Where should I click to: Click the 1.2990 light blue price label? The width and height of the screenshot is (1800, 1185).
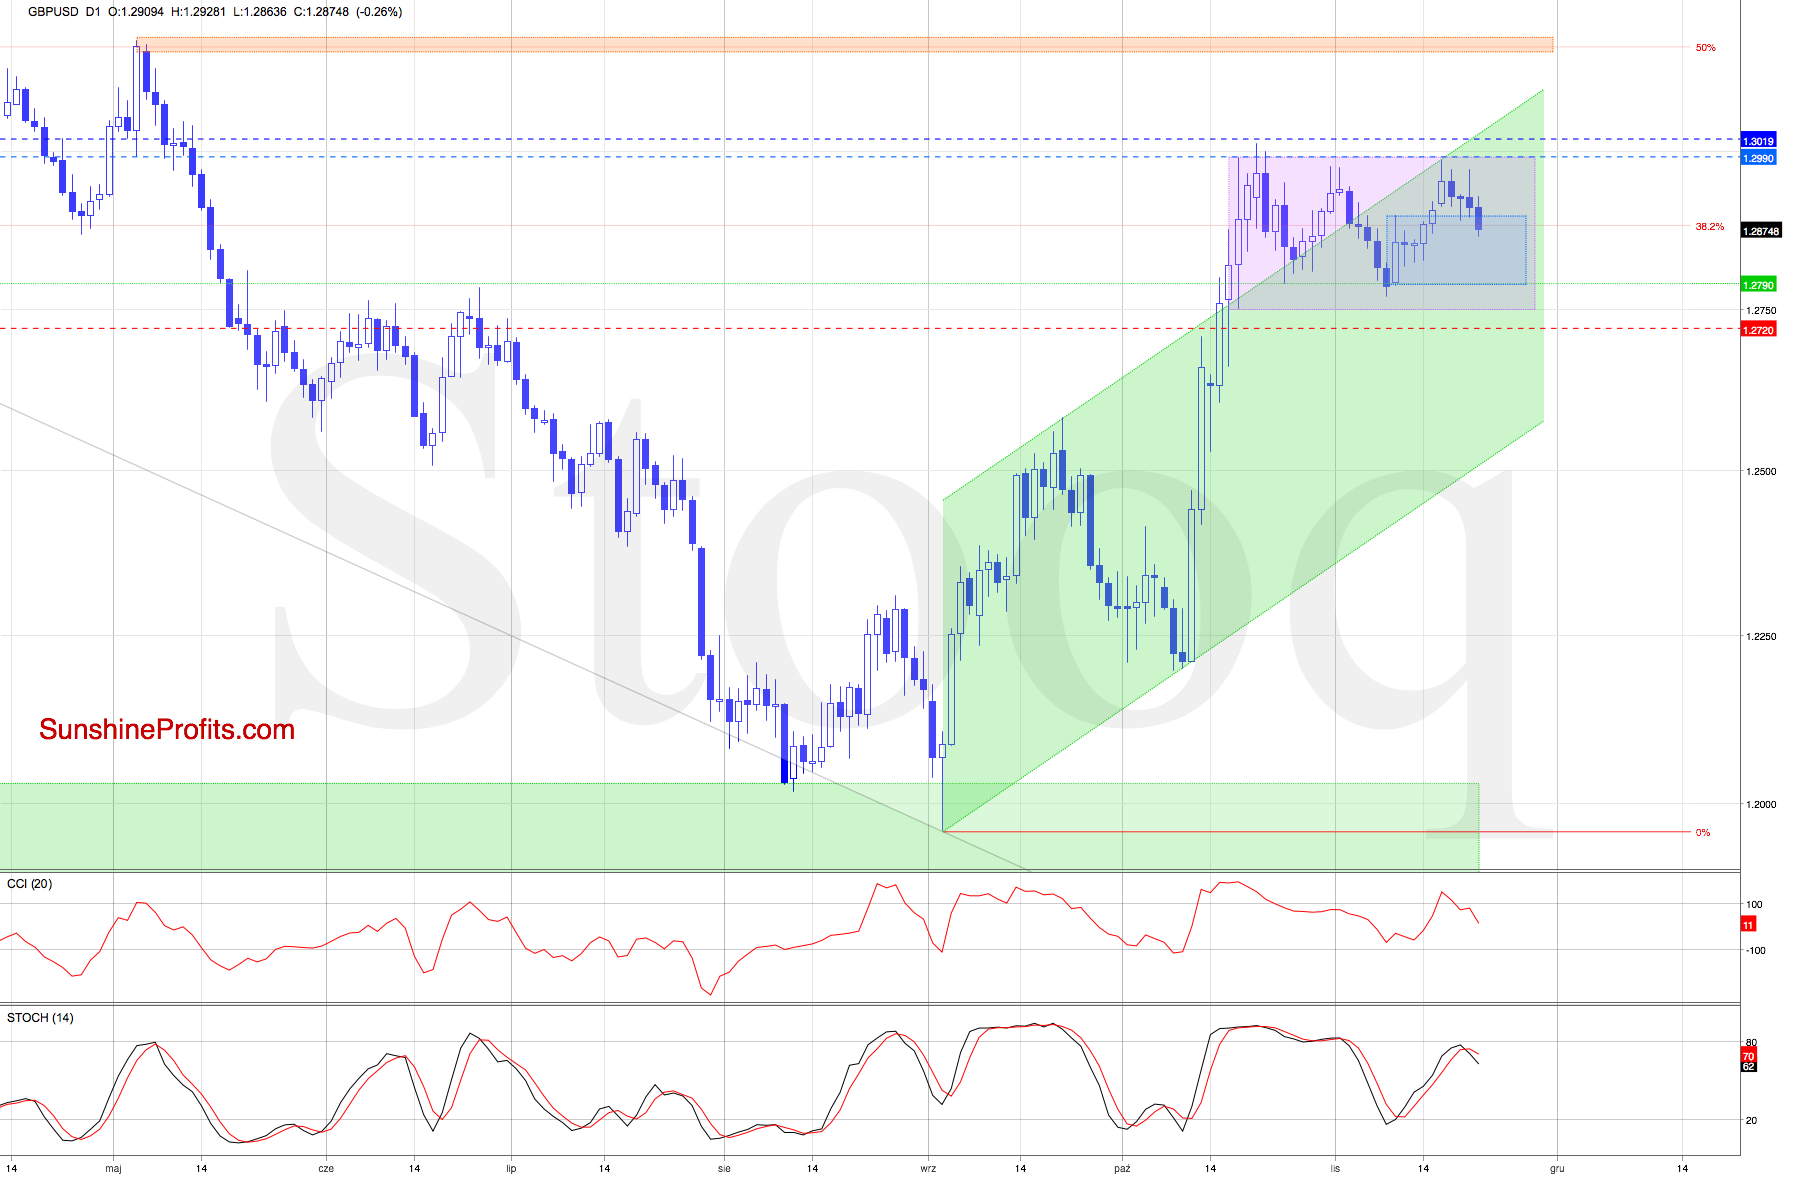tap(1759, 158)
